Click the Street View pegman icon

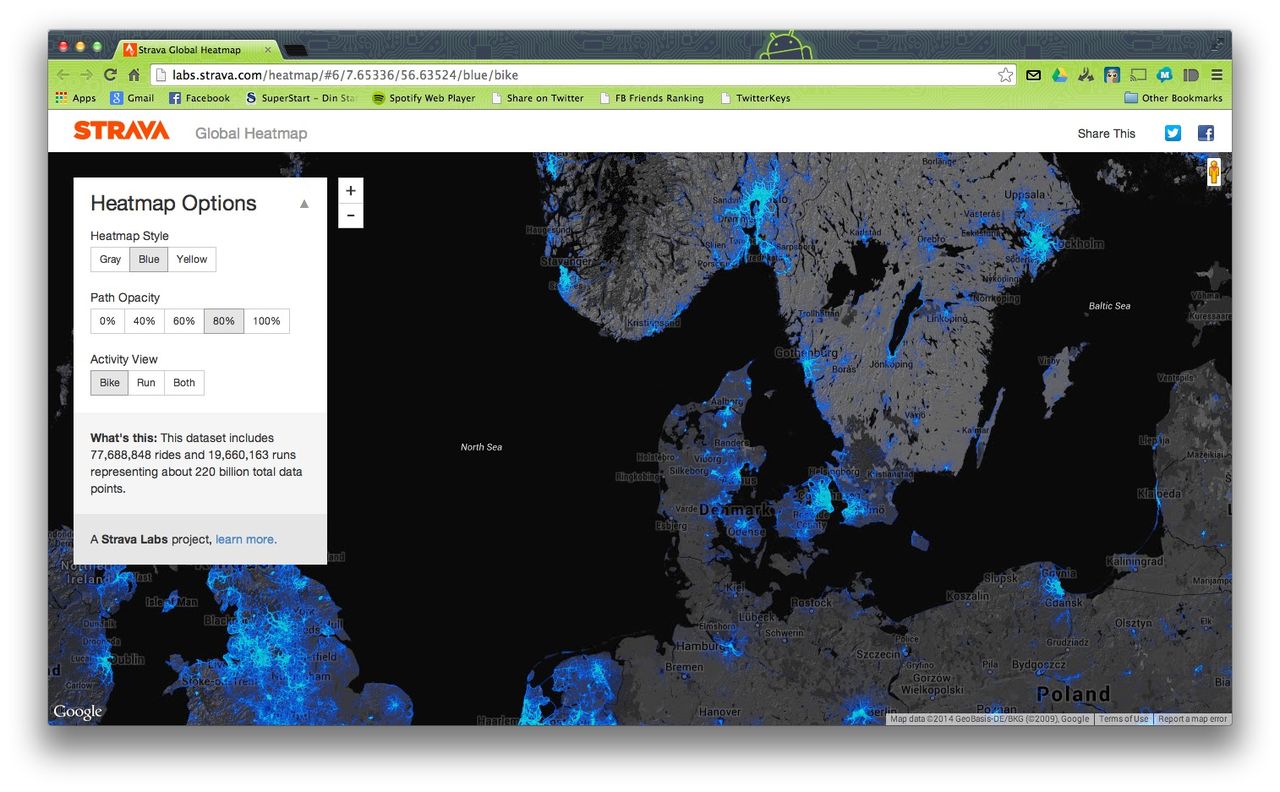[1214, 172]
